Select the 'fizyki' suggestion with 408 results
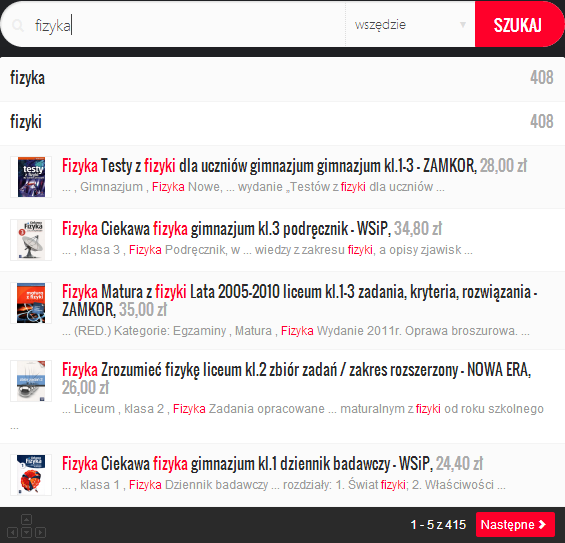This screenshot has width=565, height=543. pyautogui.click(x=282, y=123)
